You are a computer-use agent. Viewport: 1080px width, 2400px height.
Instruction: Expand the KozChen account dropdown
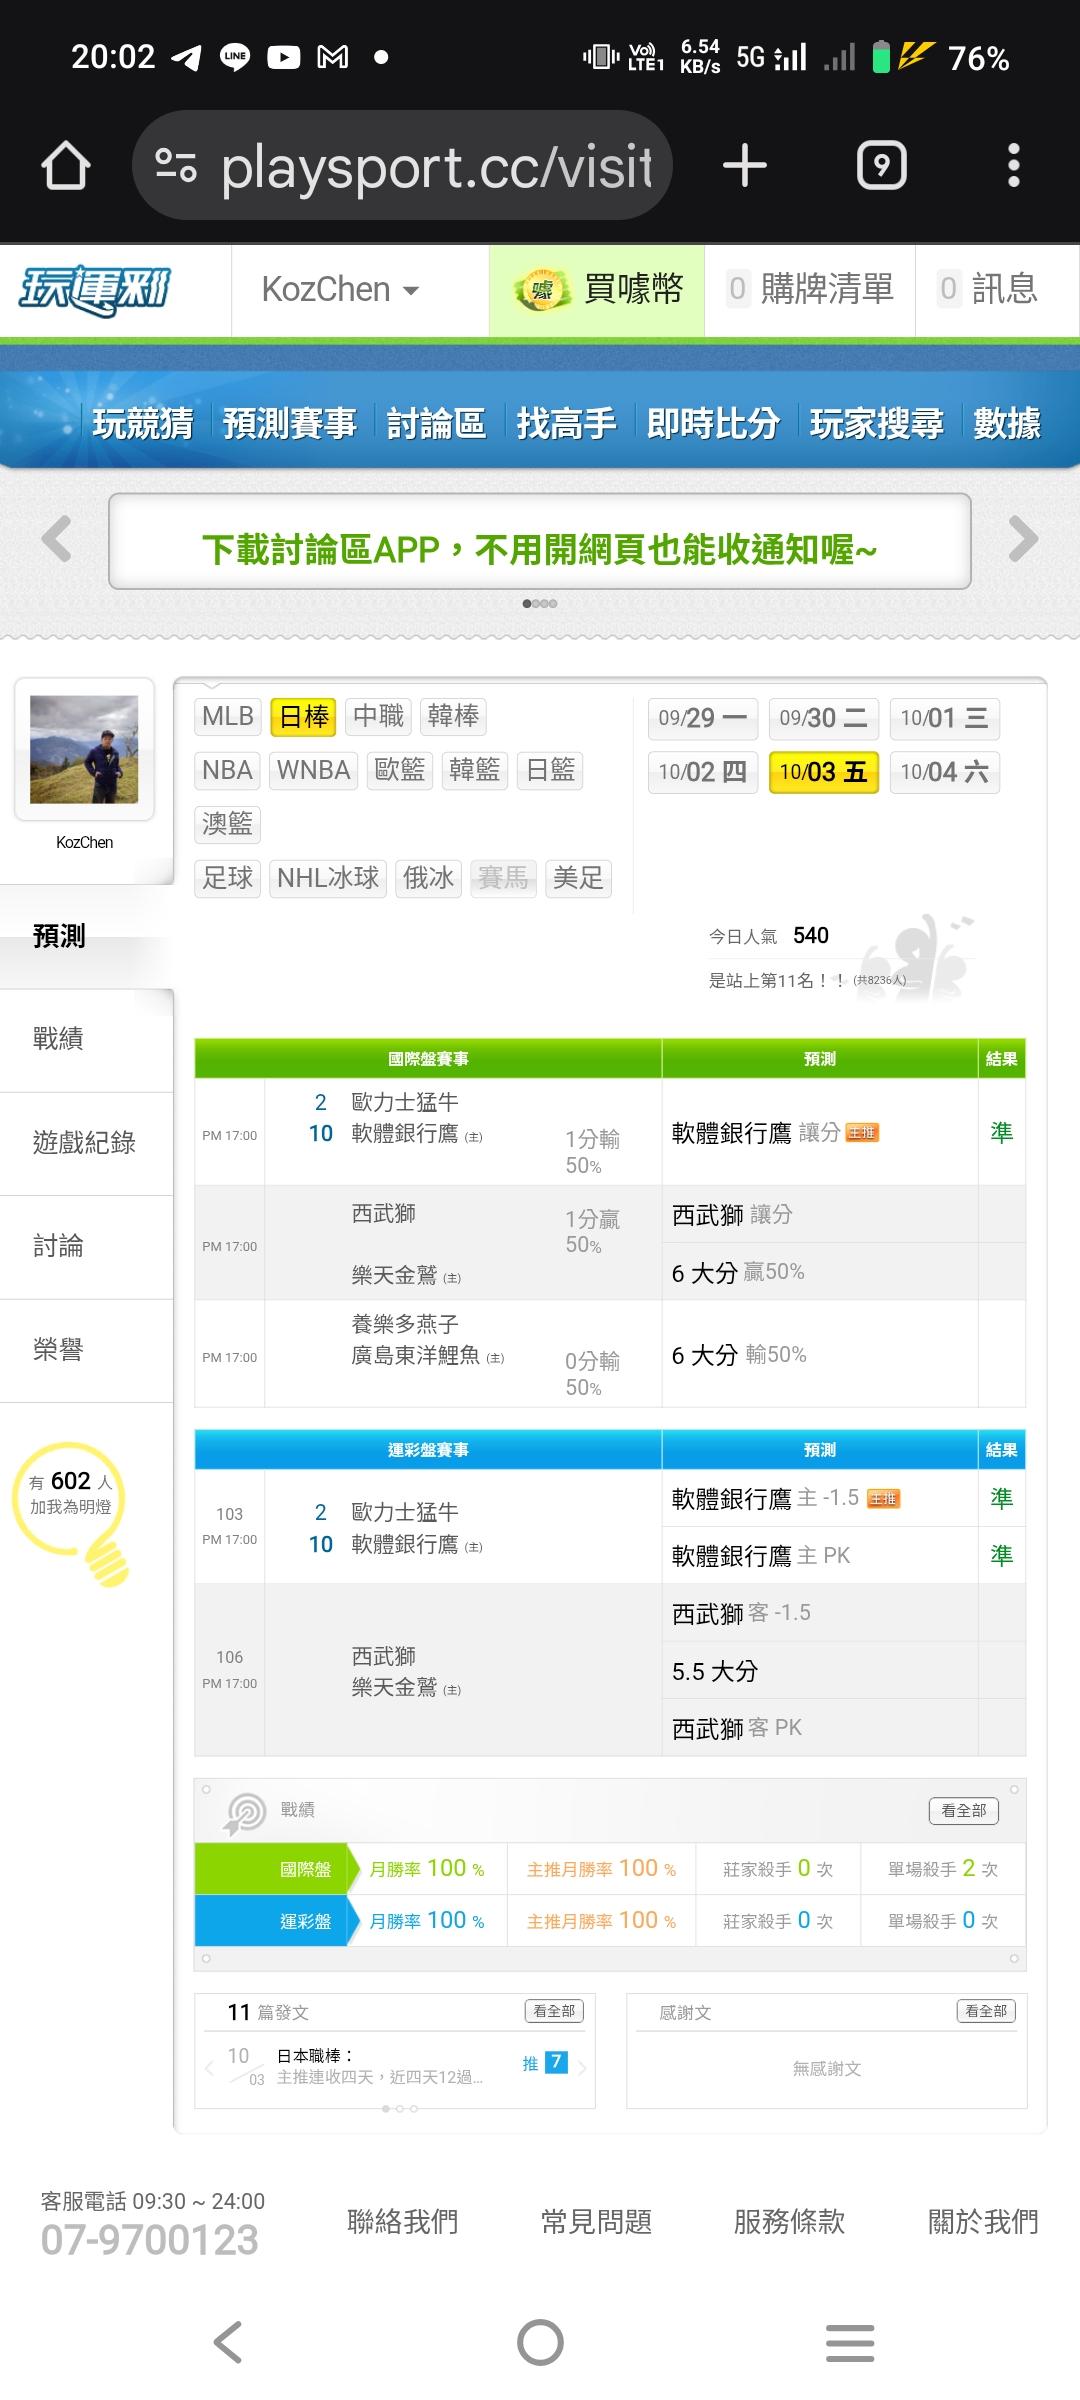click(x=340, y=290)
